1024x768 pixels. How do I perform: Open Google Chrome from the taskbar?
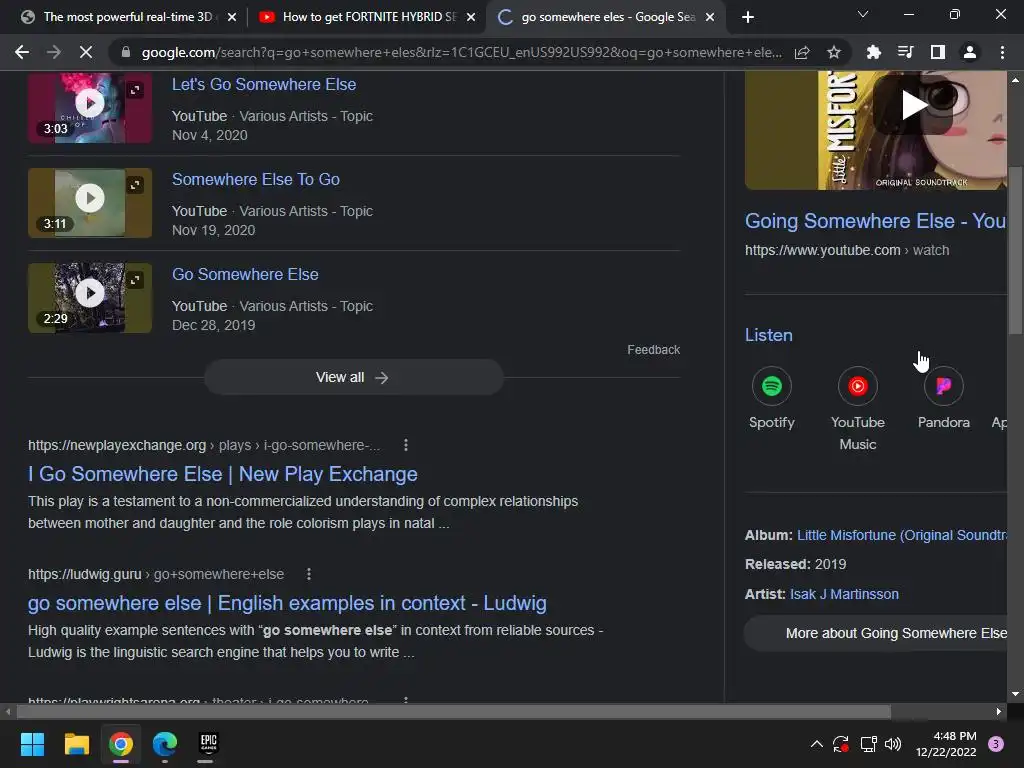coord(121,744)
